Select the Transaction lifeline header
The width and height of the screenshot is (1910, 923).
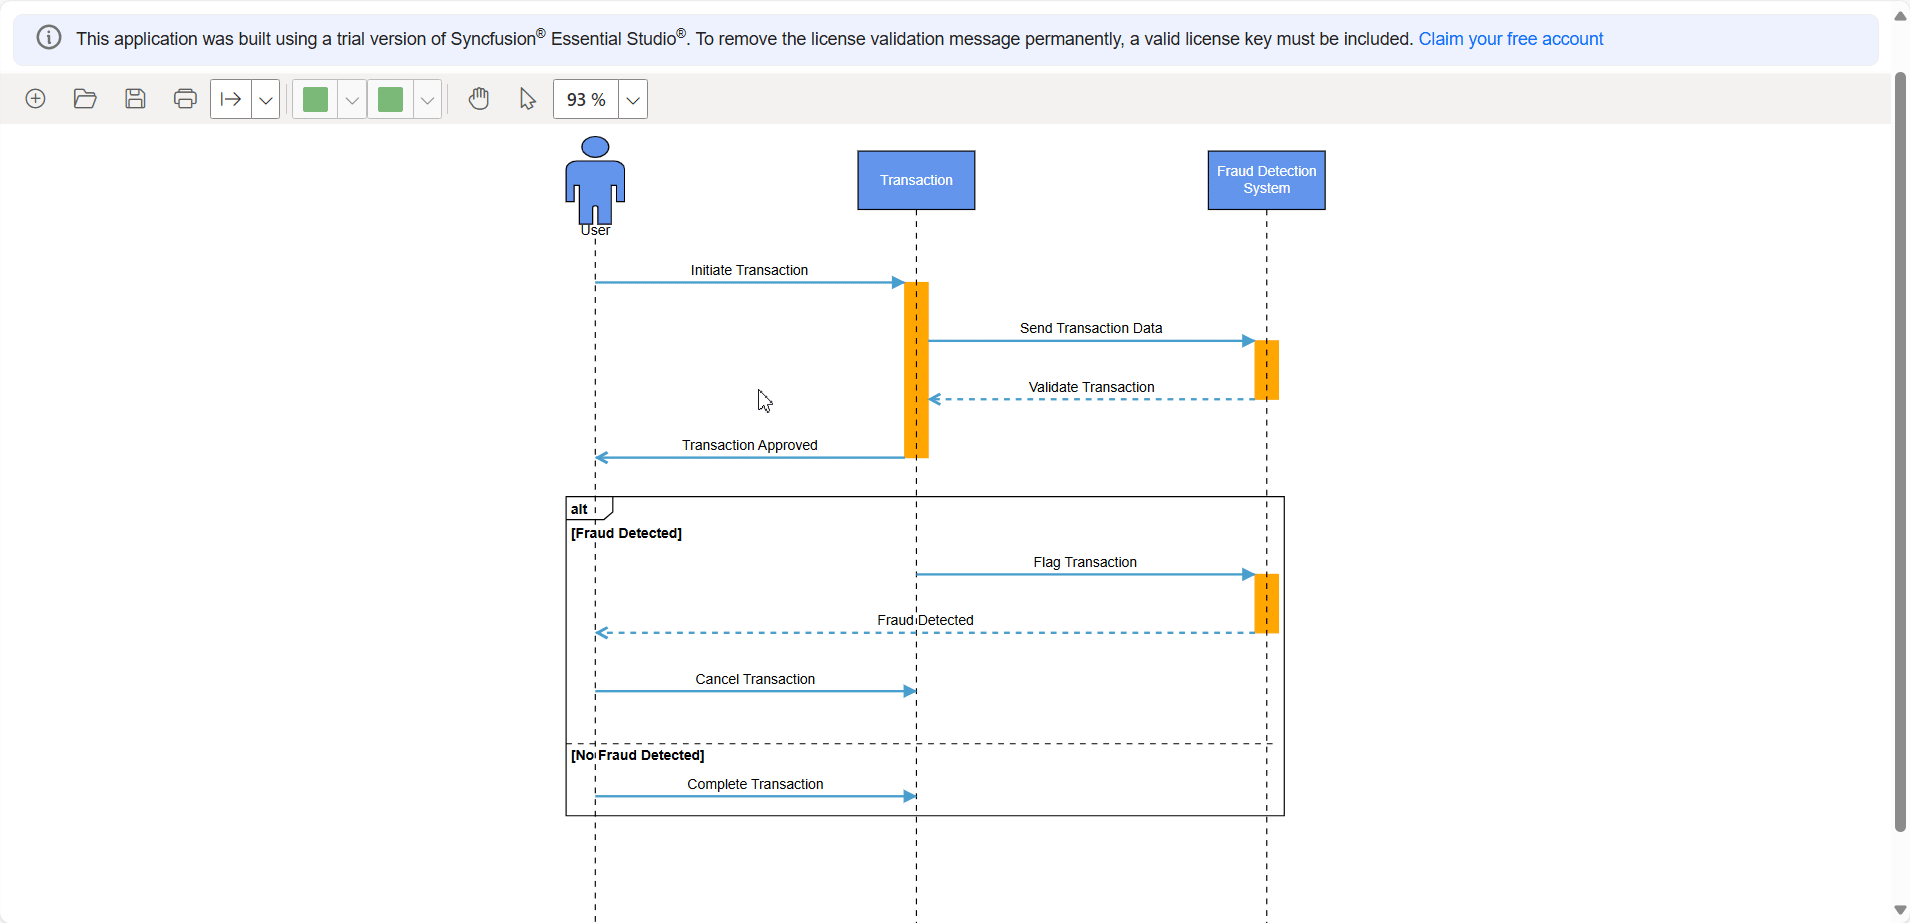coord(915,180)
